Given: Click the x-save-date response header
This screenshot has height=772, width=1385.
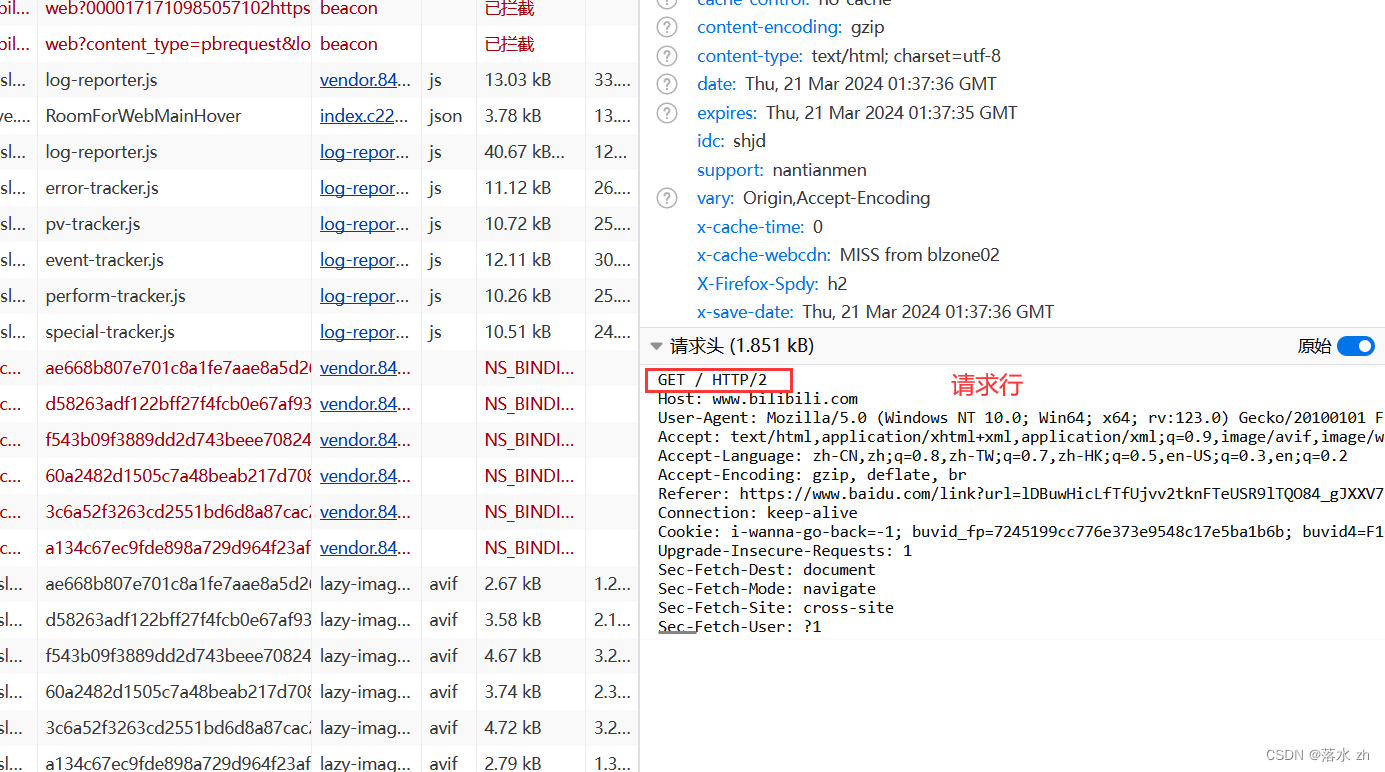Looking at the screenshot, I should click(875, 312).
